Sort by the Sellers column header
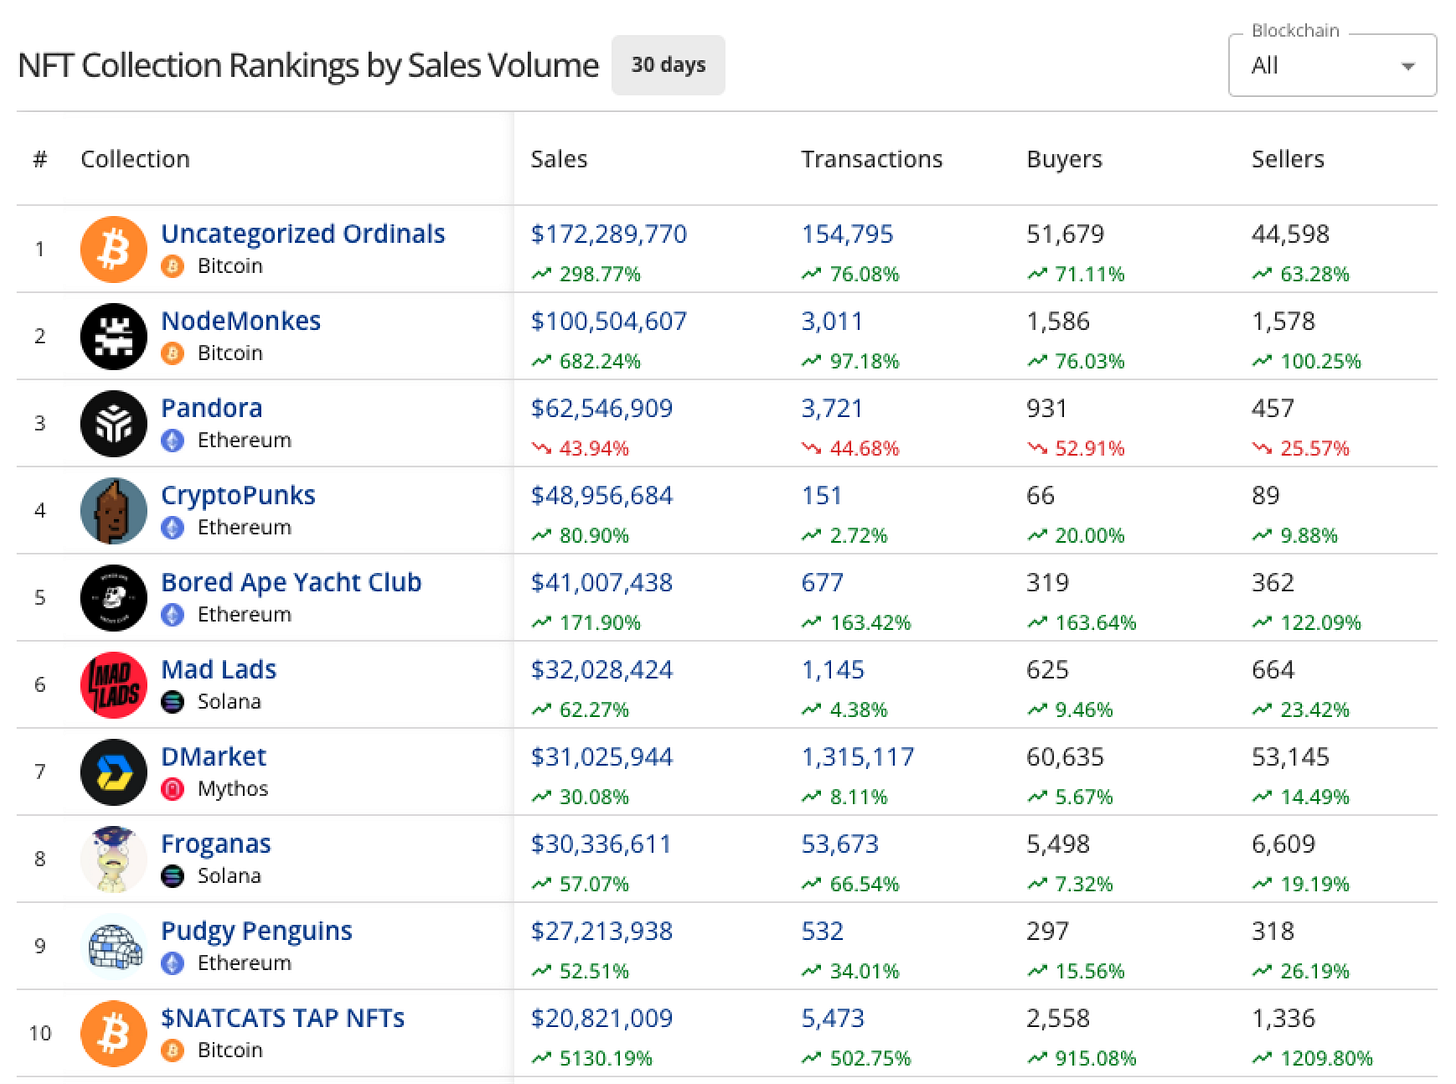The width and height of the screenshot is (1456, 1084). click(x=1288, y=159)
